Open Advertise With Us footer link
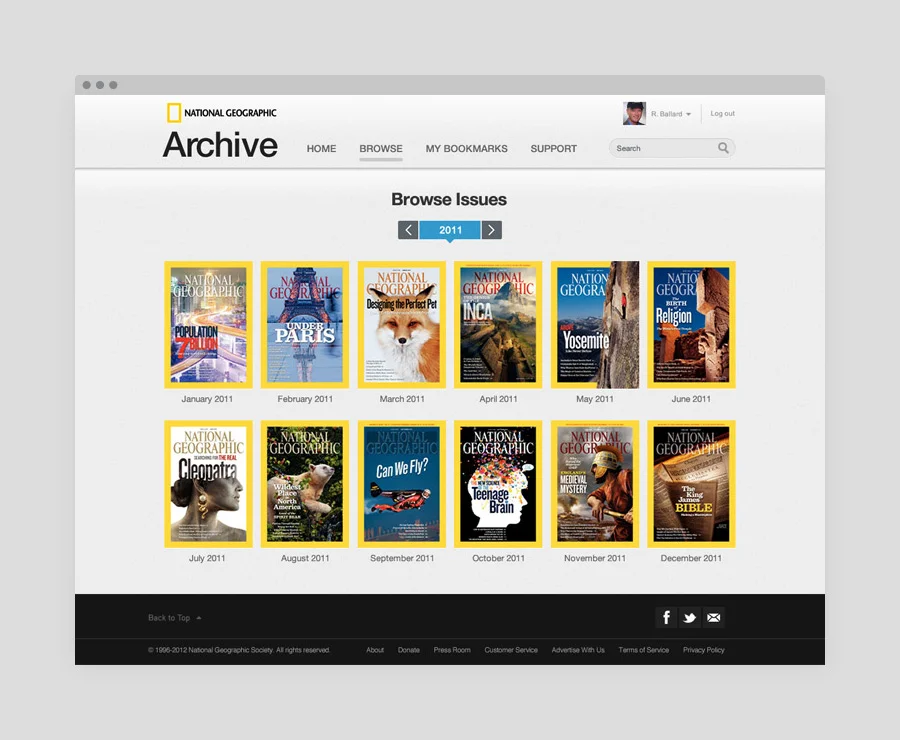This screenshot has height=740, width=900. (x=578, y=650)
